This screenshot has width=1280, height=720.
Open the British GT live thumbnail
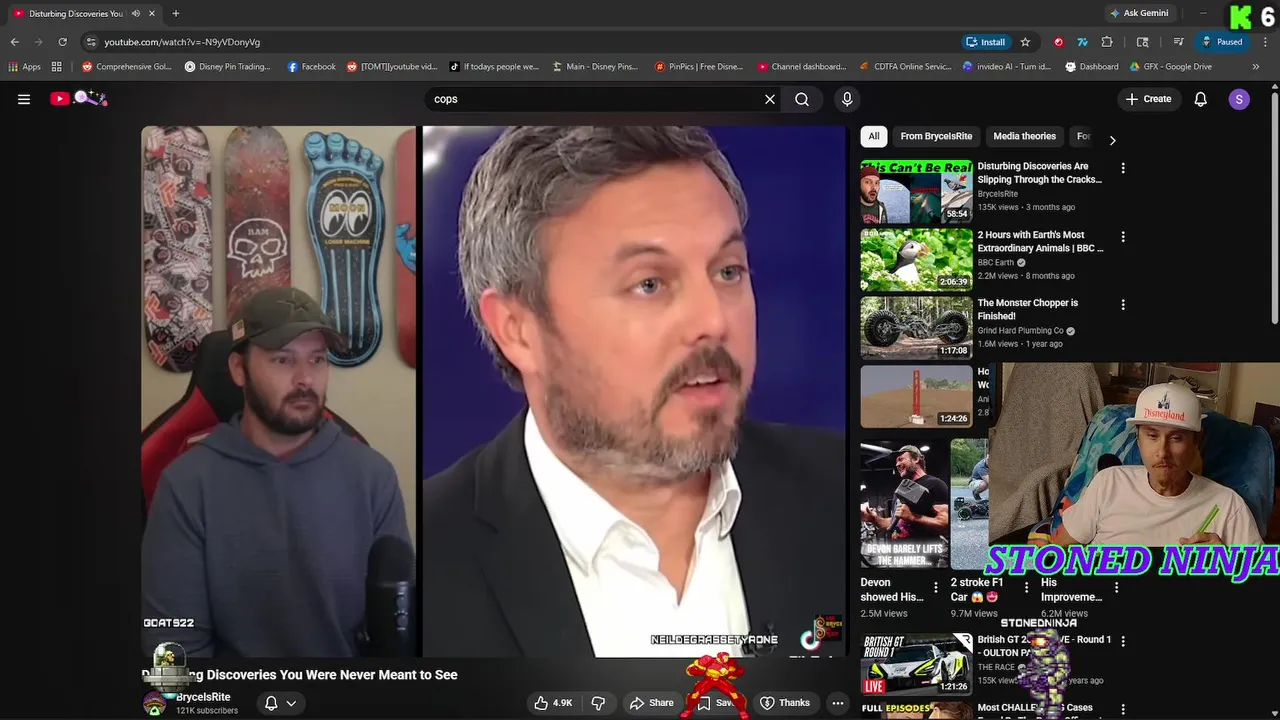pyautogui.click(x=916, y=663)
